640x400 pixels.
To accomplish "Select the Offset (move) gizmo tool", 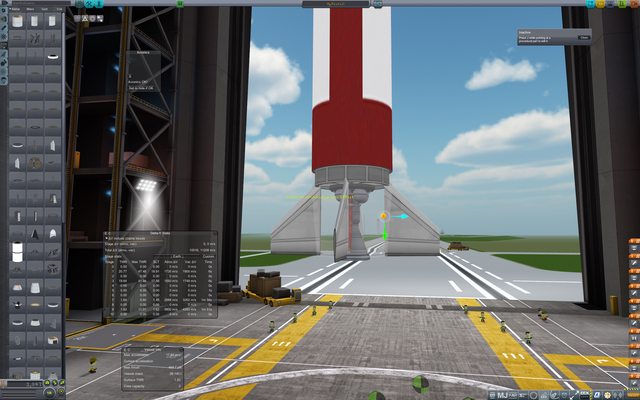I will pyautogui.click(x=84, y=18).
